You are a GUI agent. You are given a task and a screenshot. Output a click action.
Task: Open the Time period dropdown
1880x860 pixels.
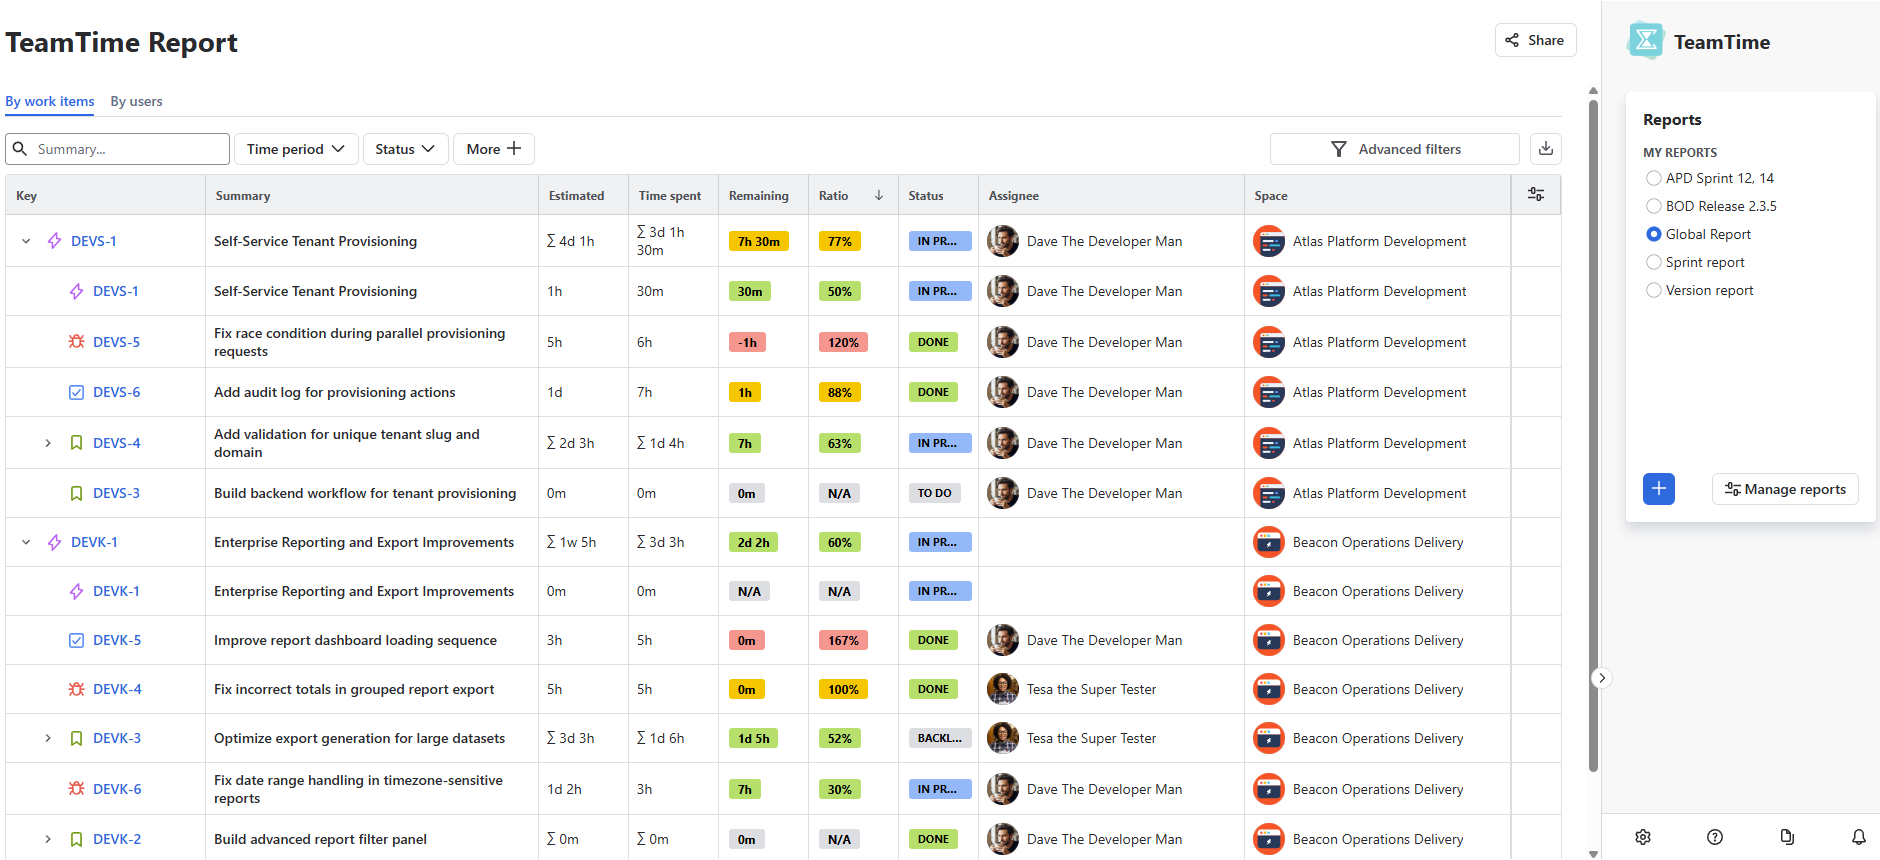tap(296, 149)
